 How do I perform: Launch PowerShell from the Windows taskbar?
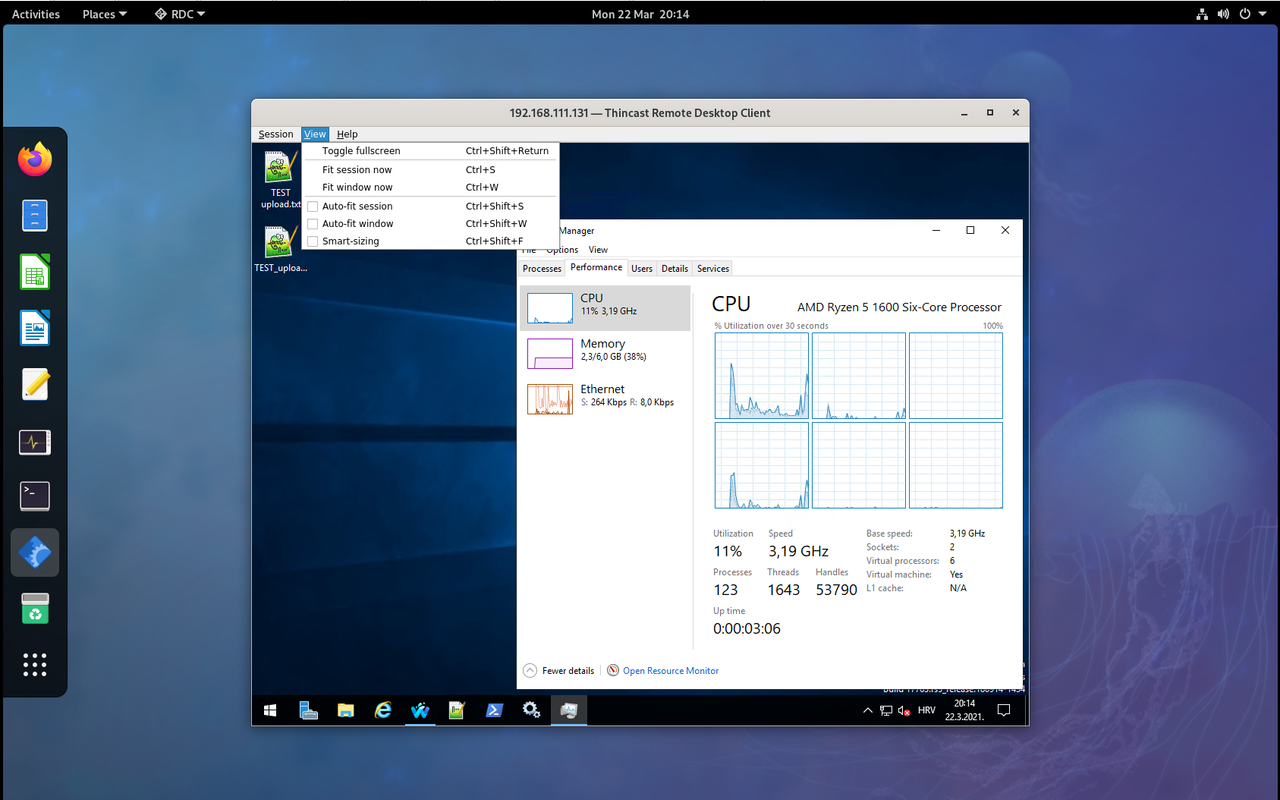coord(494,710)
